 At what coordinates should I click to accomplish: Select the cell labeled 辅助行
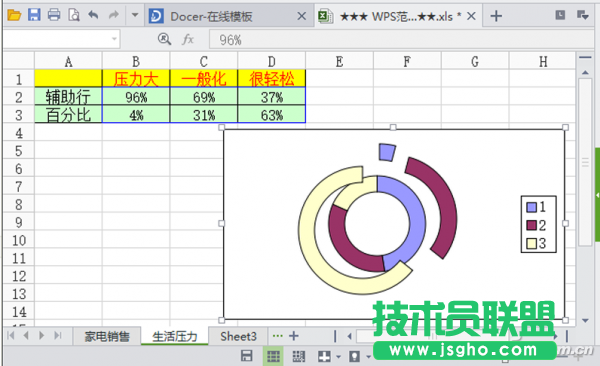click(68, 97)
